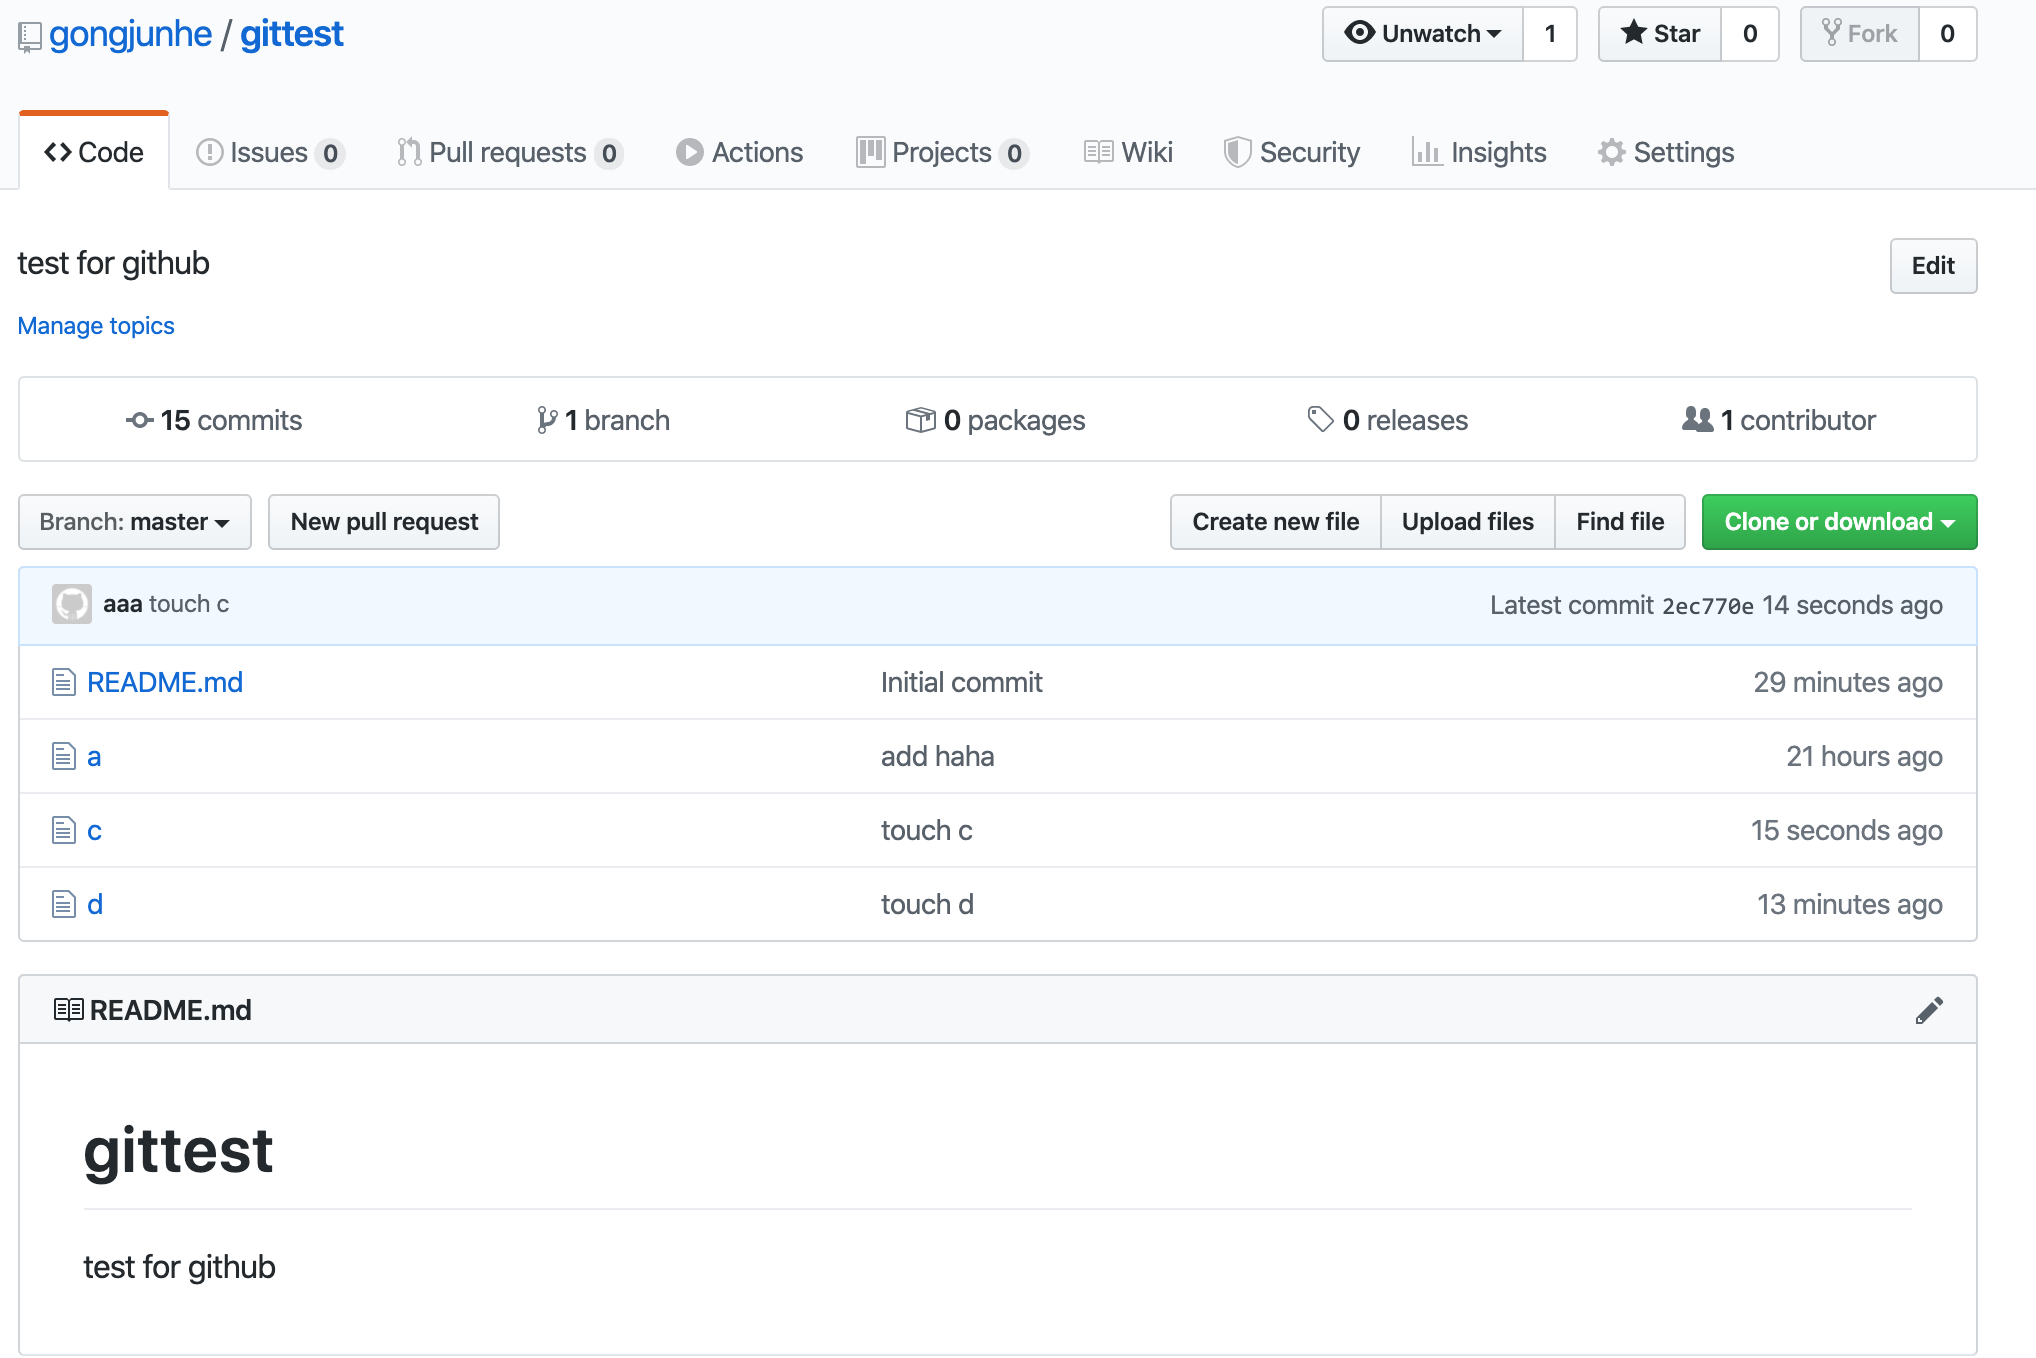Click the Create new file button
Viewport: 2036px width, 1358px height.
[1275, 522]
